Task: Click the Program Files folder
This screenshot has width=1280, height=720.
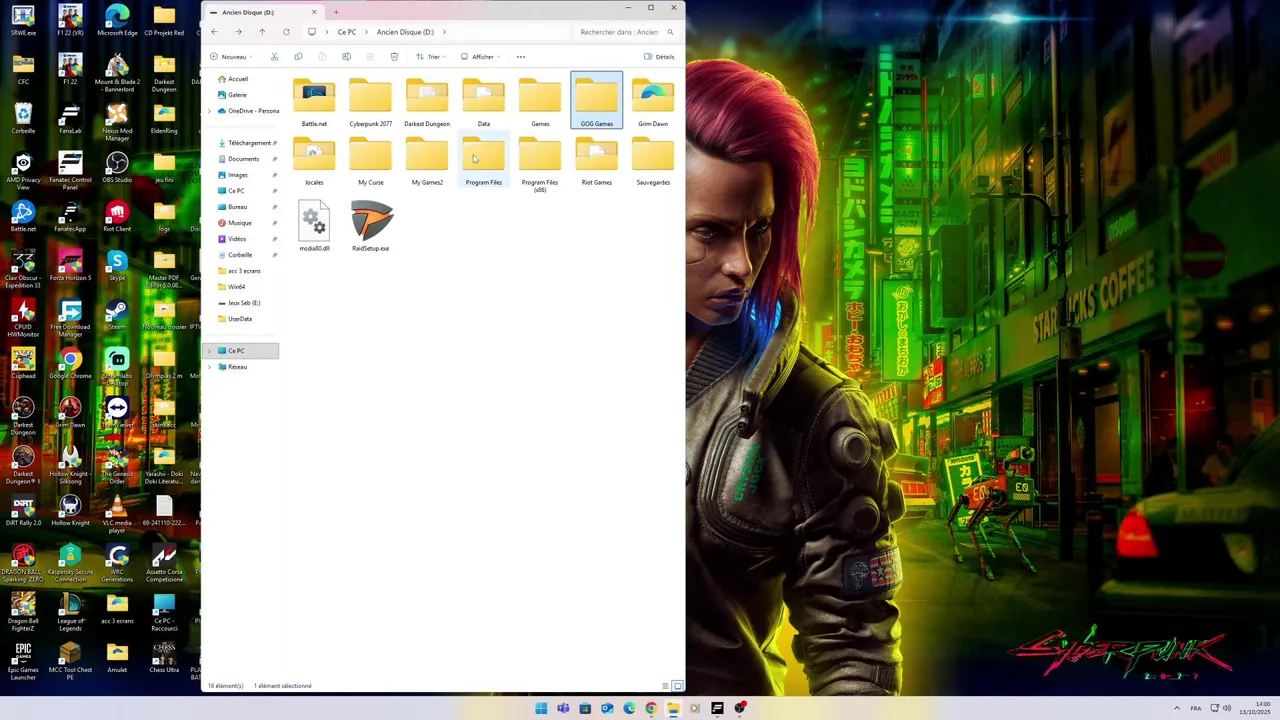Action: click(483, 162)
